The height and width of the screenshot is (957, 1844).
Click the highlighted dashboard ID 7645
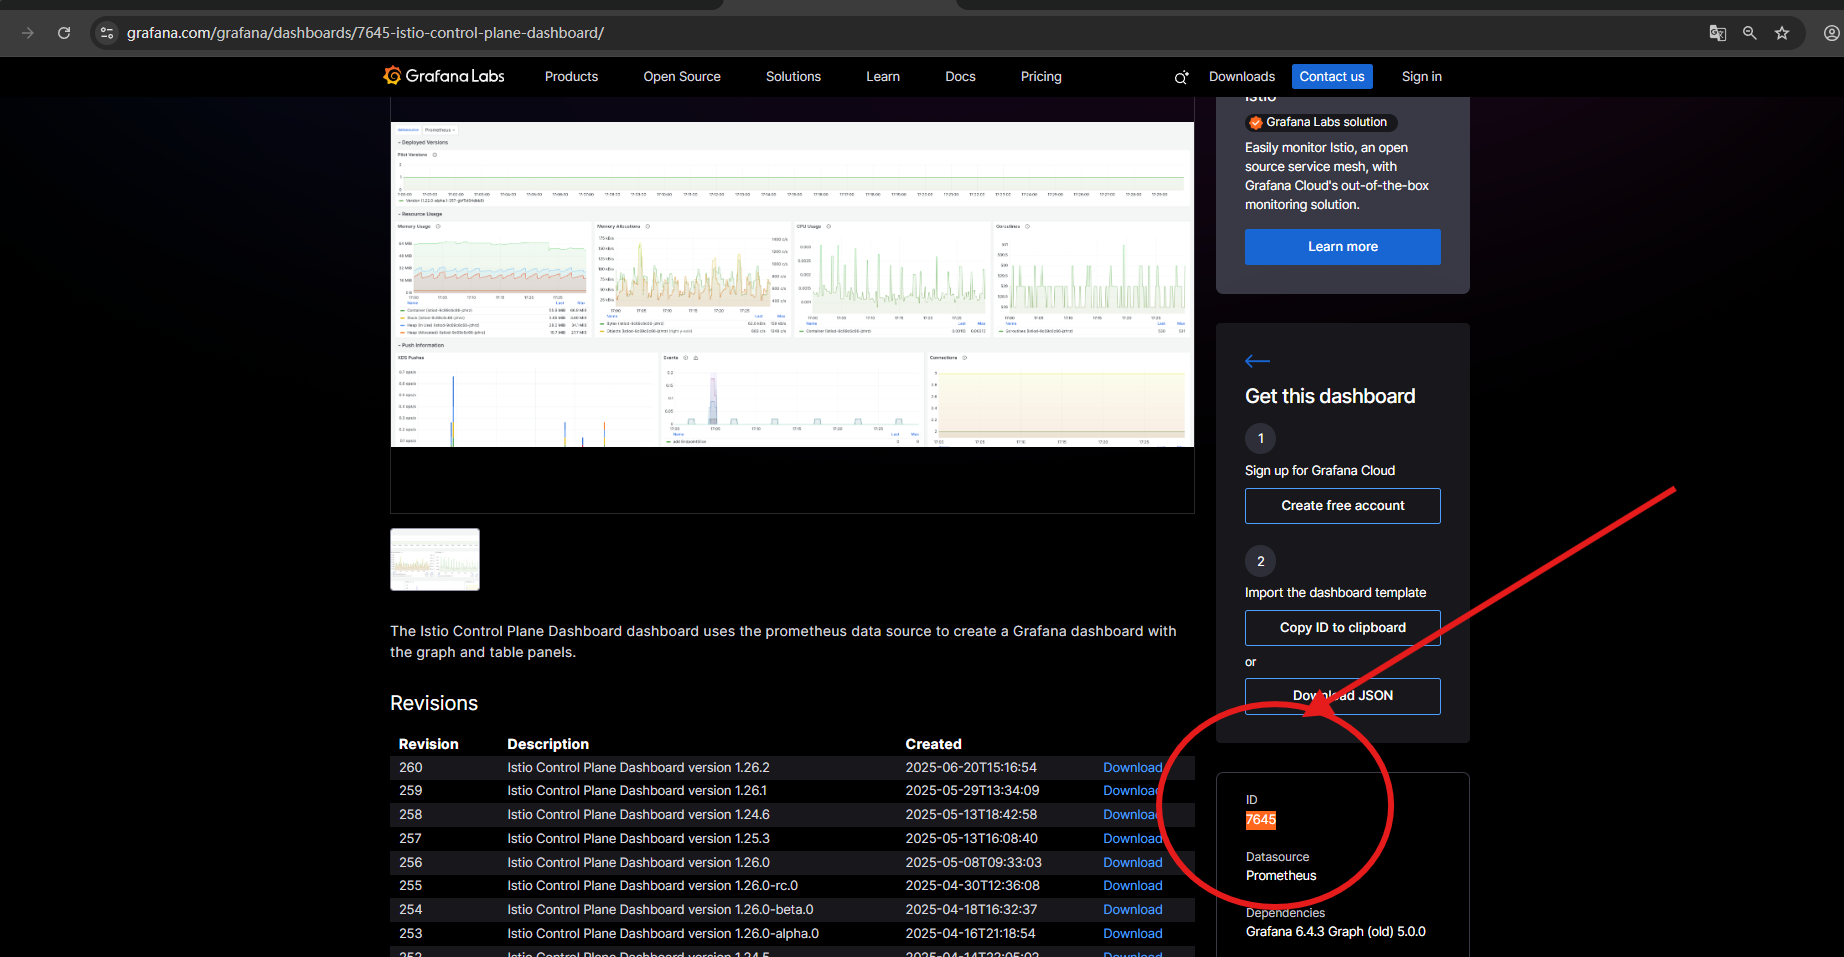[x=1261, y=820]
